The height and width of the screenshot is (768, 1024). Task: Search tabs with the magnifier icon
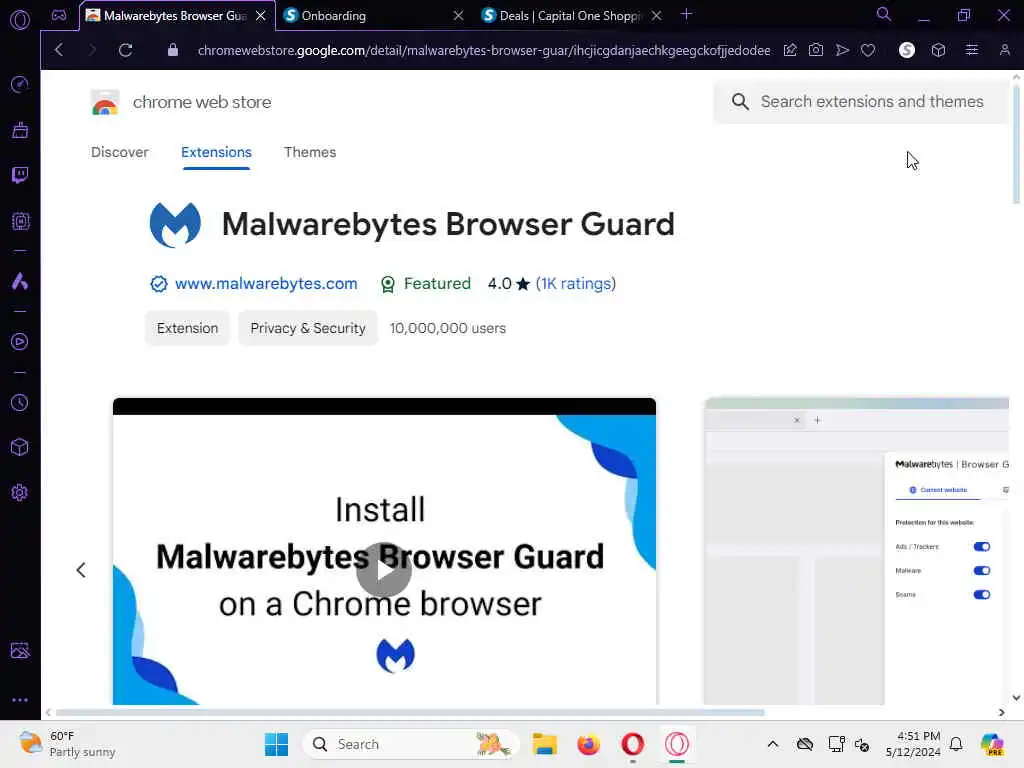point(884,14)
